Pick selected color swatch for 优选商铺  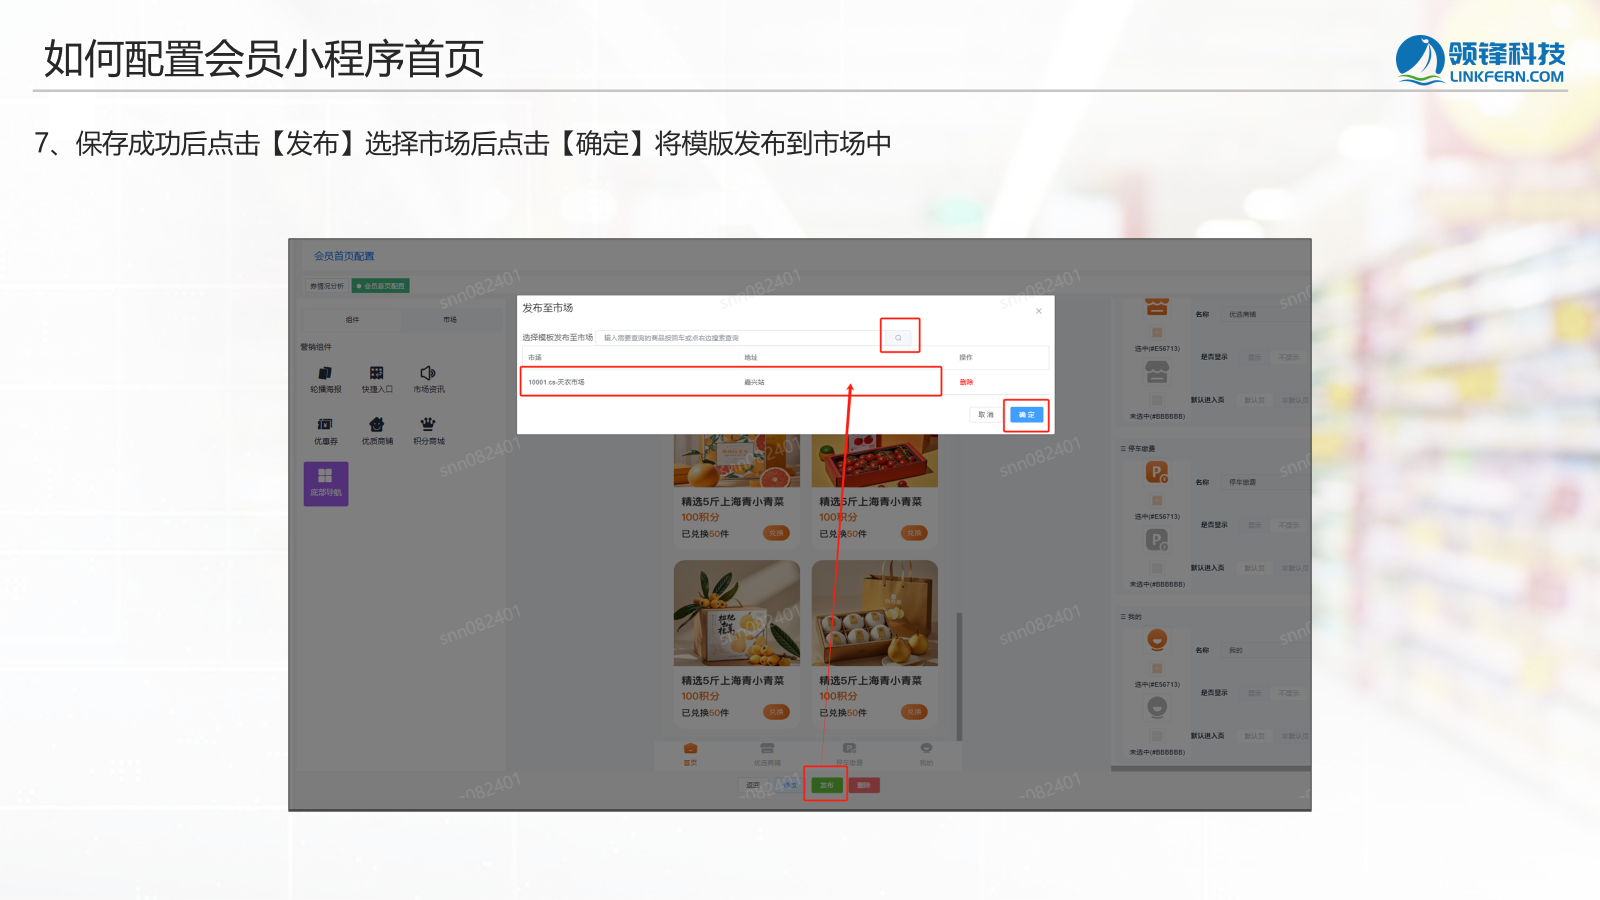pos(1157,333)
